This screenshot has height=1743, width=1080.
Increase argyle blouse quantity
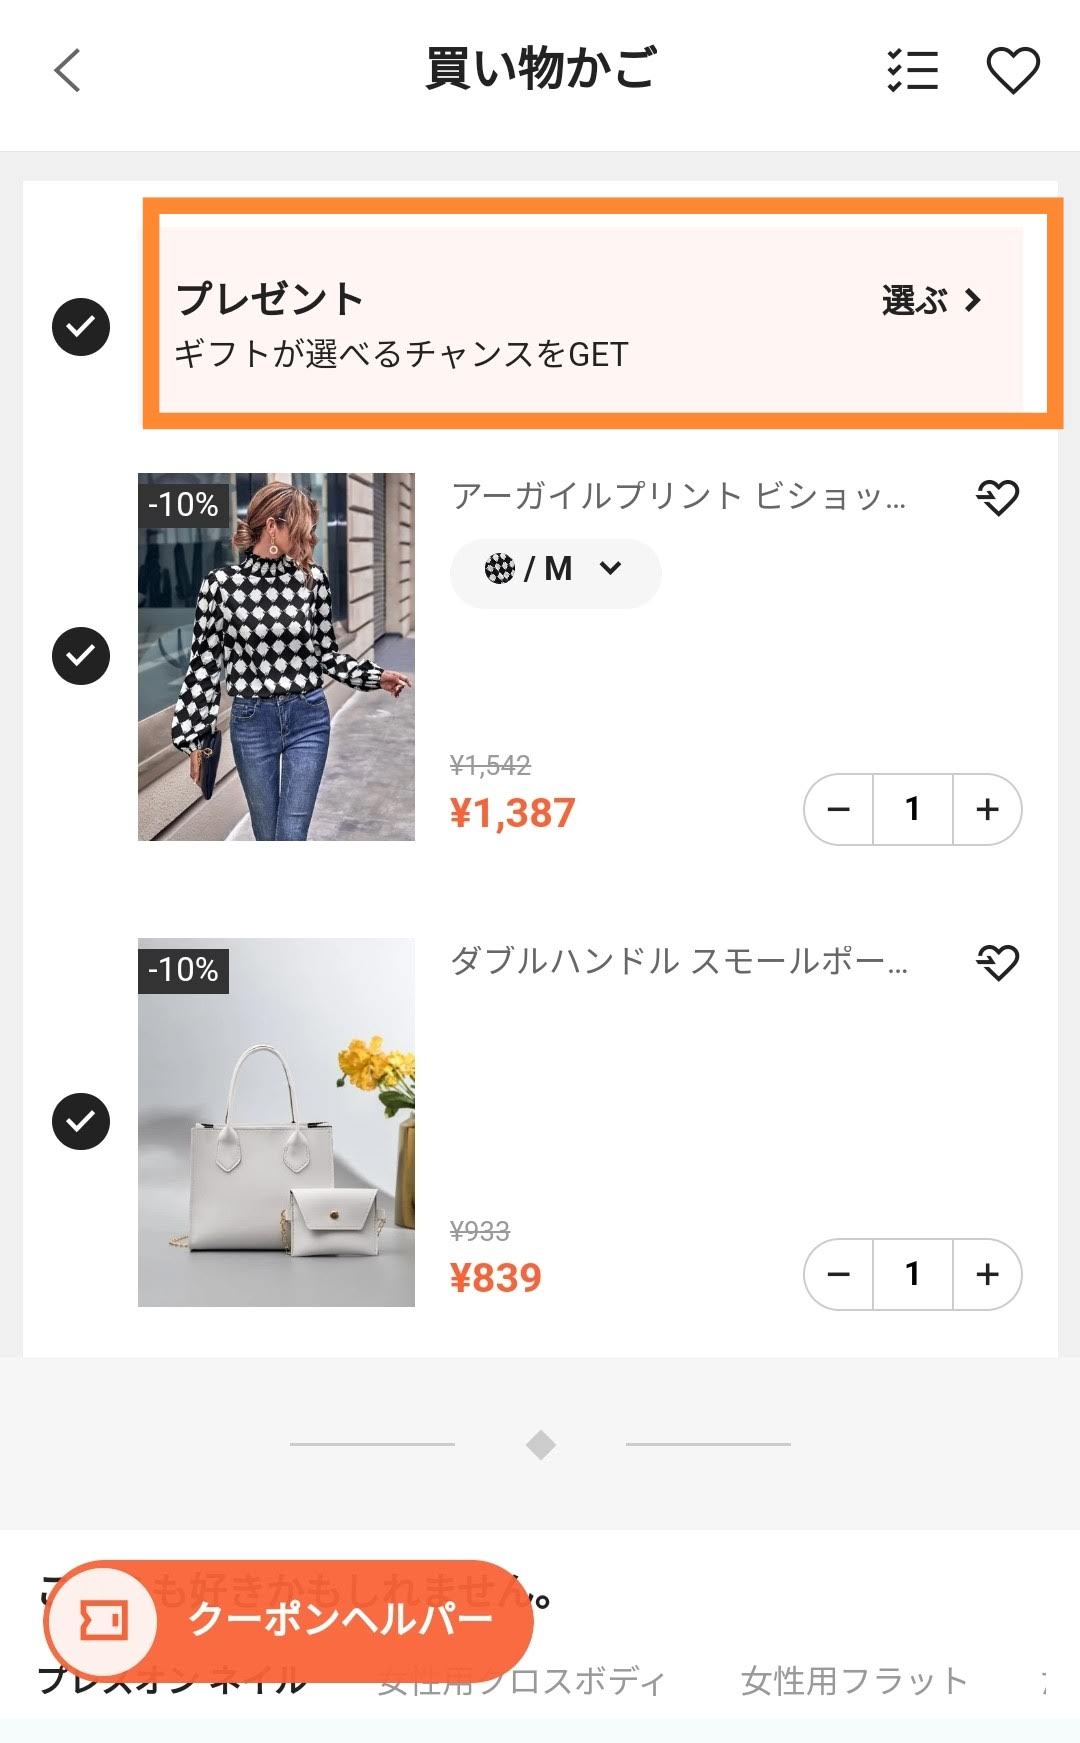pyautogui.click(x=987, y=809)
